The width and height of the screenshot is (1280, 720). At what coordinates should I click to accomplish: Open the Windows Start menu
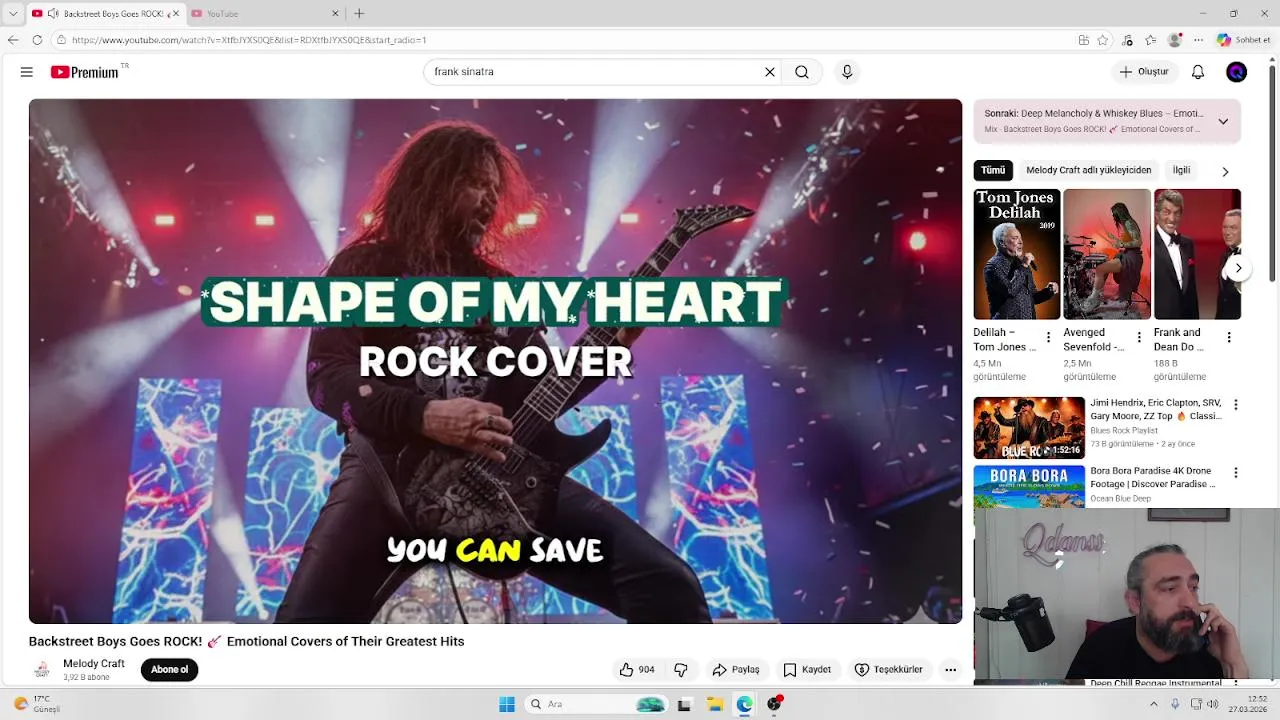(507, 704)
